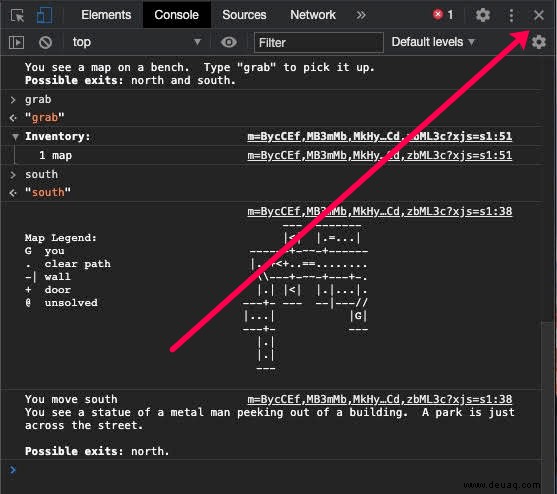Switch to the Elements tab
557x494 pixels.
click(x=106, y=15)
